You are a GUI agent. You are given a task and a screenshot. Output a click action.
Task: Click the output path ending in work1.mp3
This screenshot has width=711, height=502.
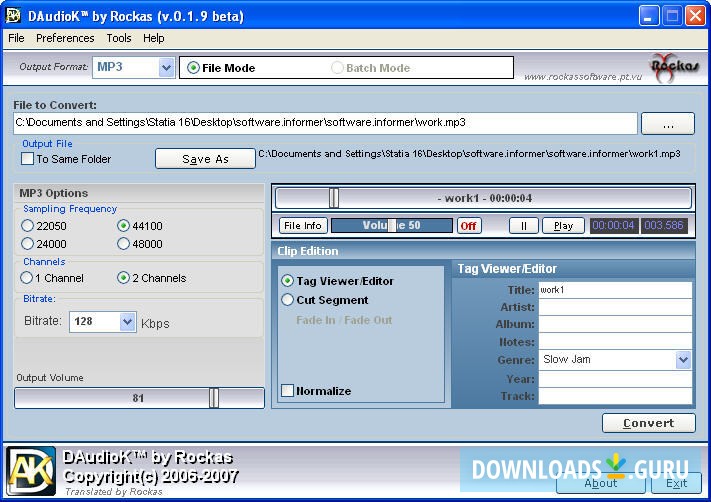click(x=469, y=154)
